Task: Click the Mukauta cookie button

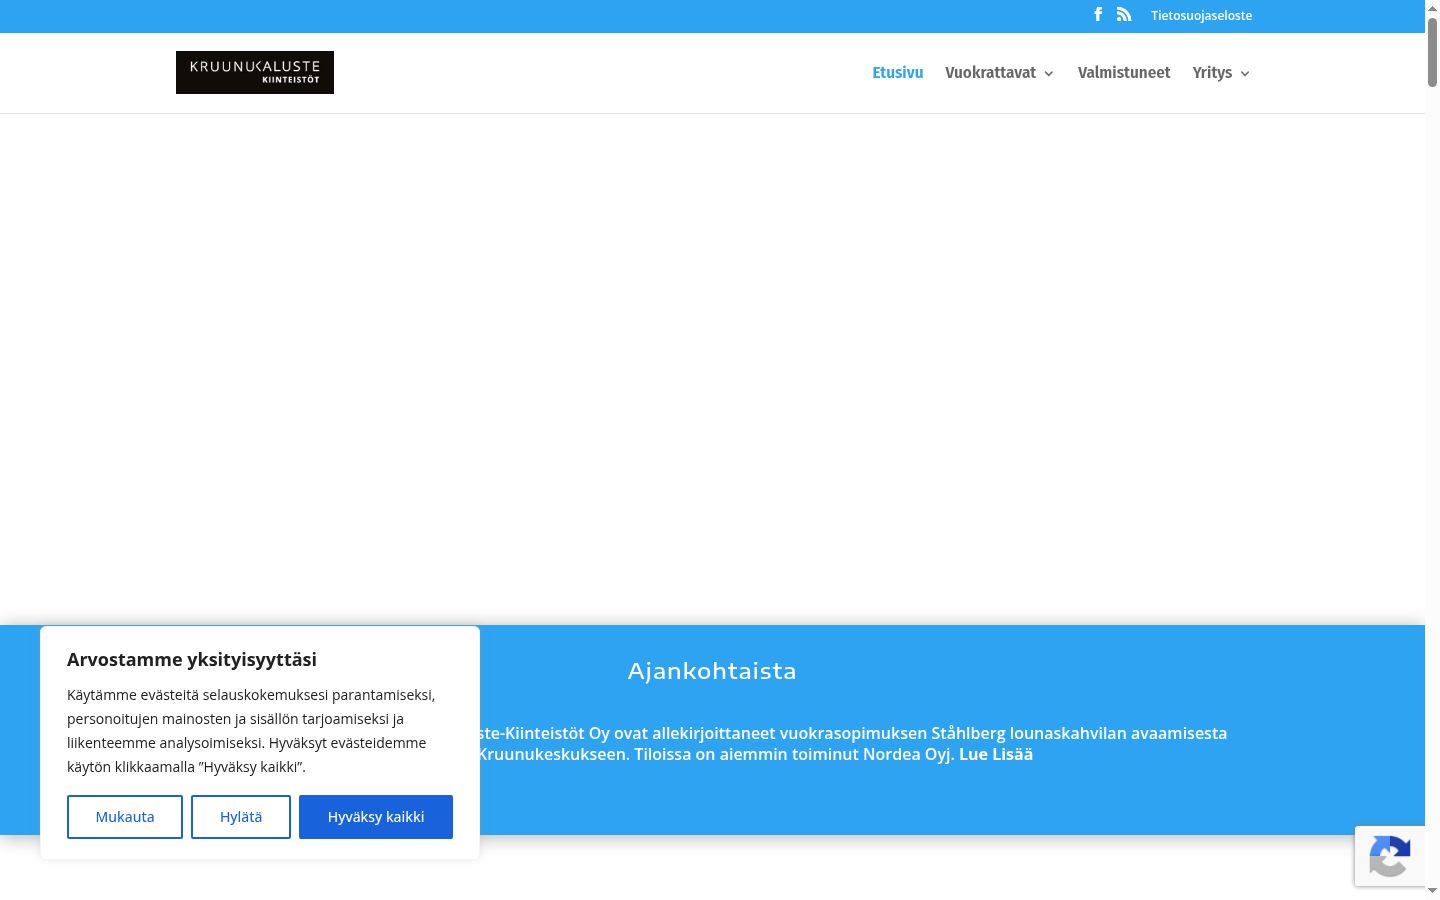Action: 125,817
